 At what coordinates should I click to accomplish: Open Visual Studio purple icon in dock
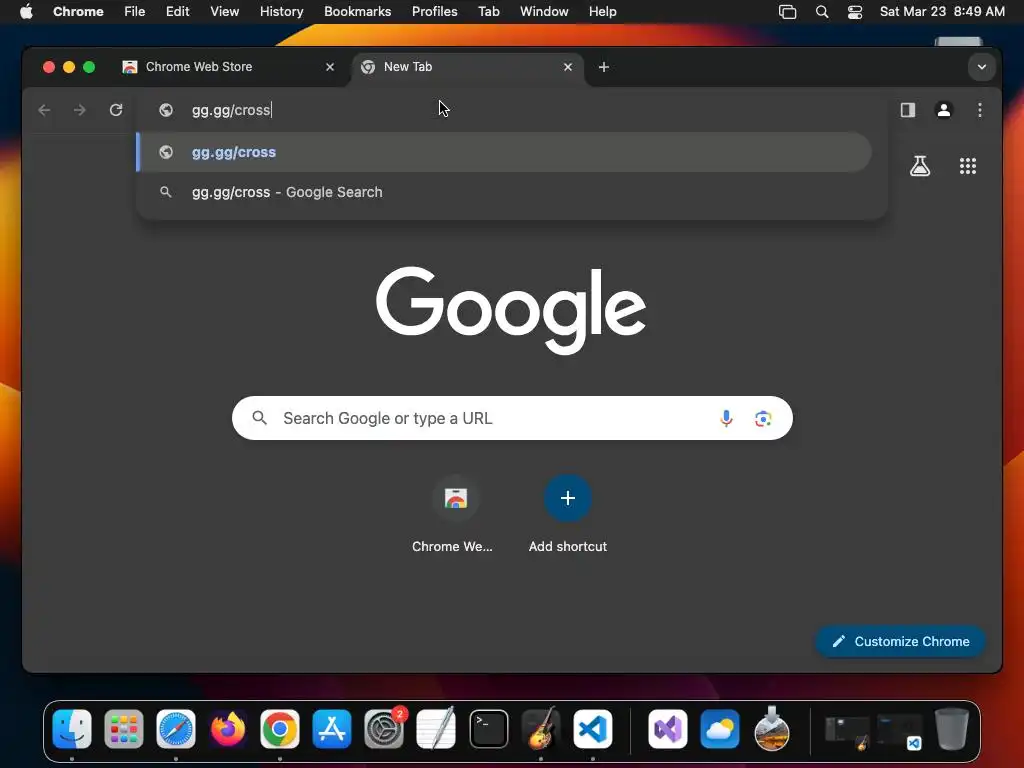[x=667, y=729]
